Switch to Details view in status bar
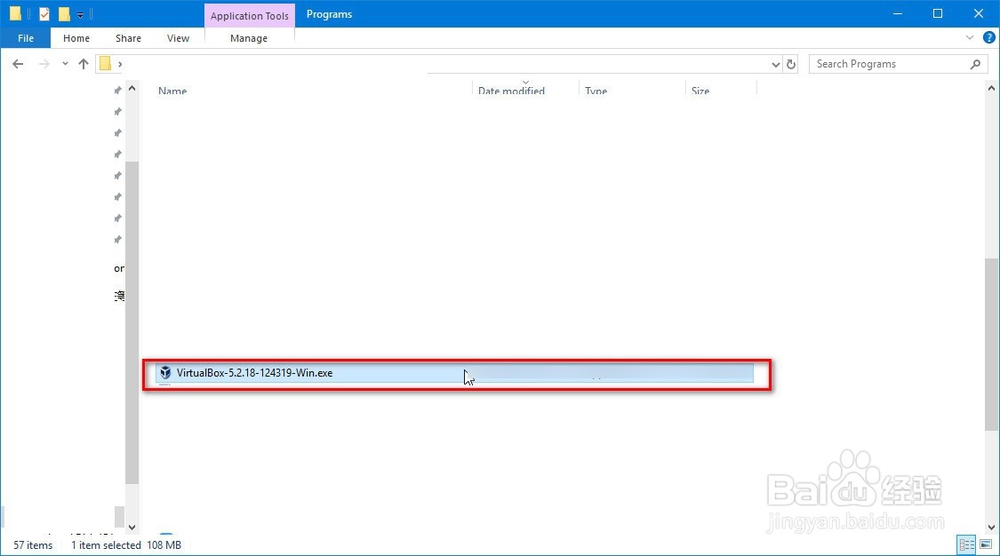The width and height of the screenshot is (1000, 556). tap(967, 545)
